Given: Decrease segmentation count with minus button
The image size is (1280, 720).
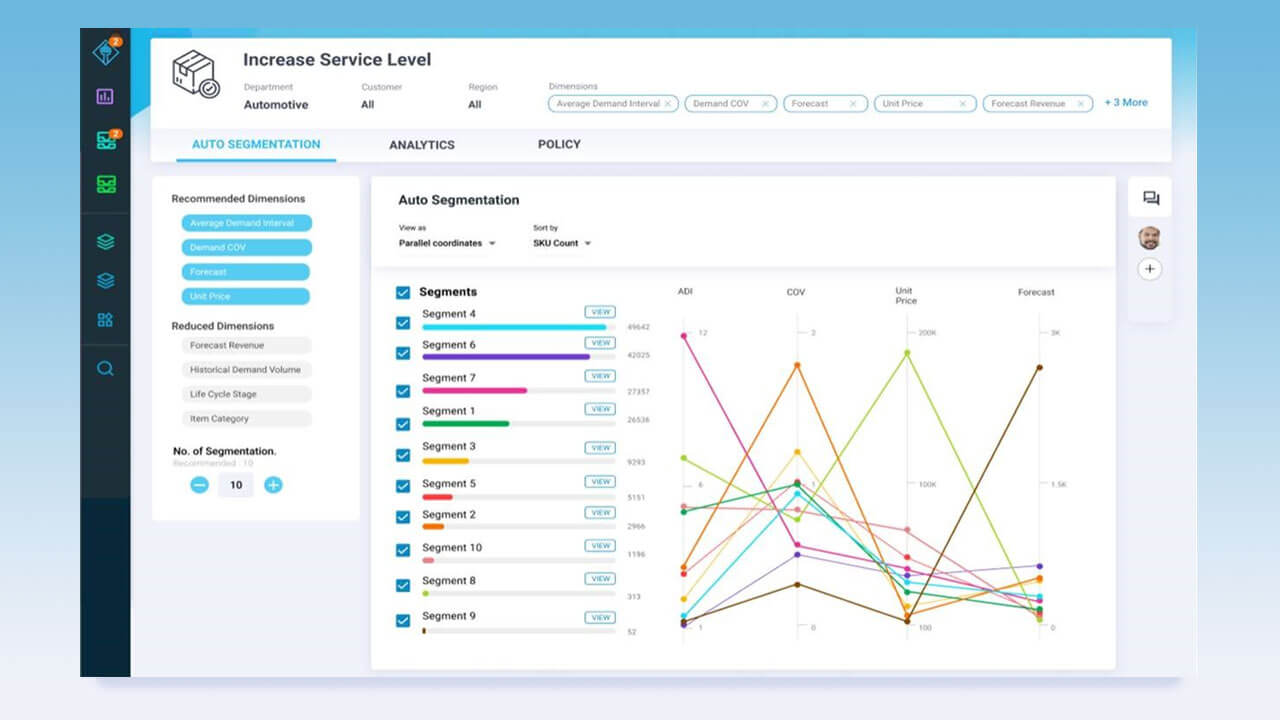Looking at the screenshot, I should (x=199, y=485).
